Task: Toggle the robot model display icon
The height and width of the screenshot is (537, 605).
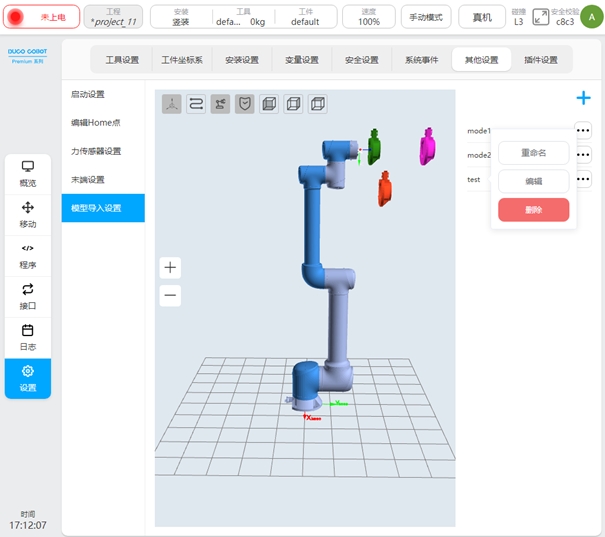Action: coord(220,104)
